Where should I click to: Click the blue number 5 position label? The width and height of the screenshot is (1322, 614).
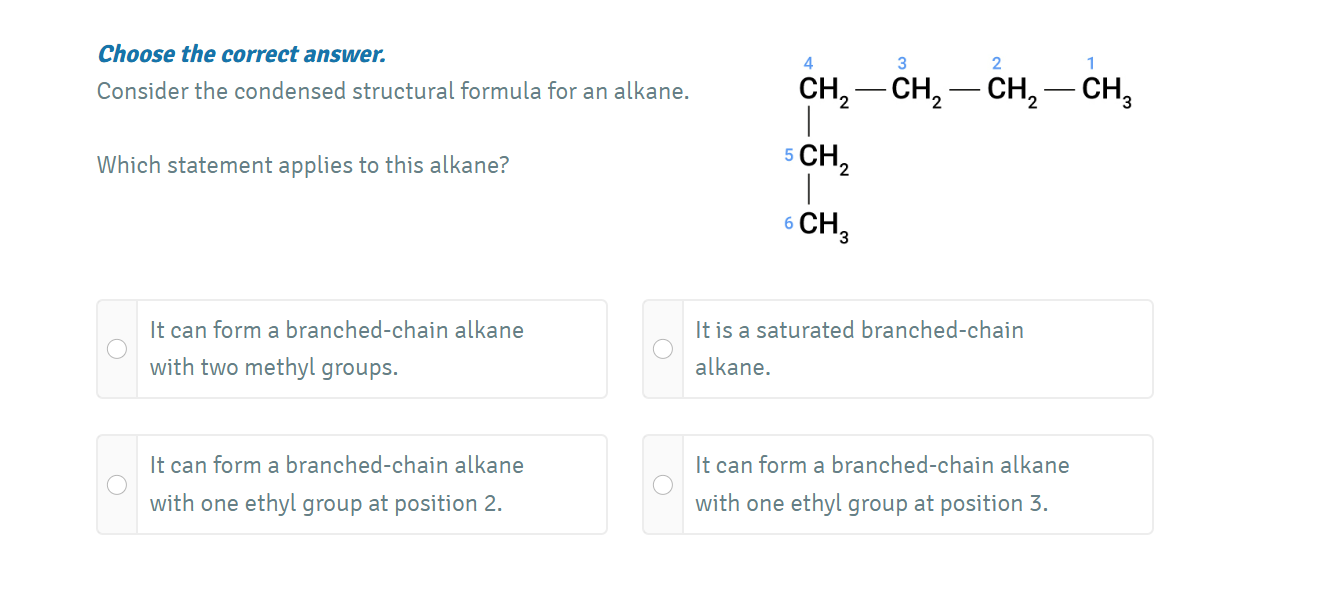click(789, 155)
